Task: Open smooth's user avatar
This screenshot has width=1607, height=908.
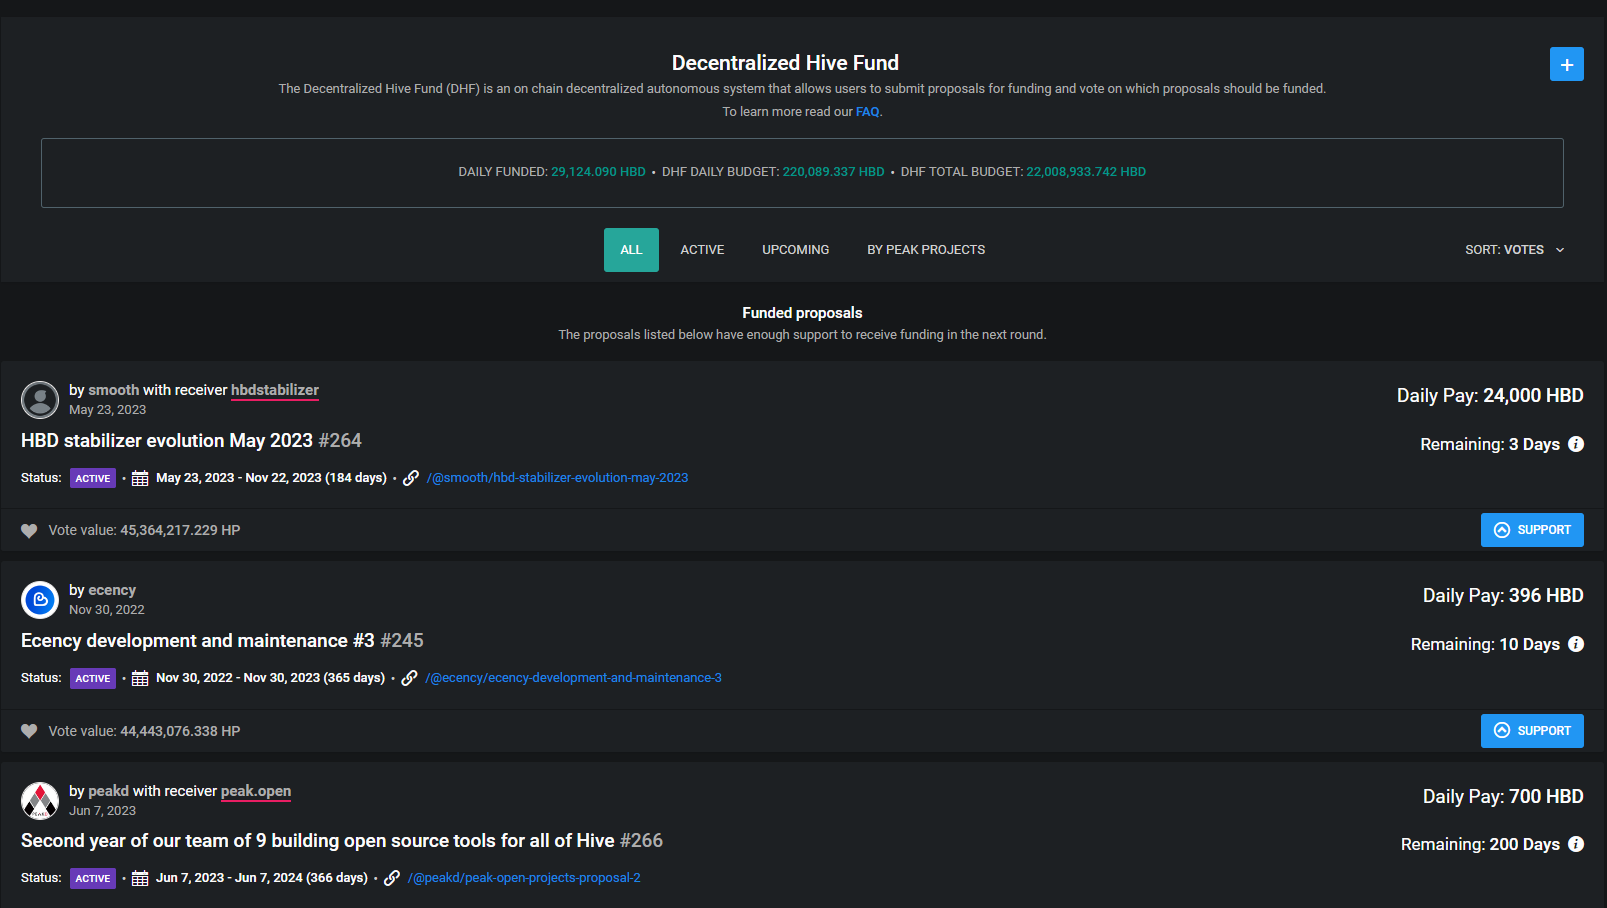Action: (x=40, y=400)
